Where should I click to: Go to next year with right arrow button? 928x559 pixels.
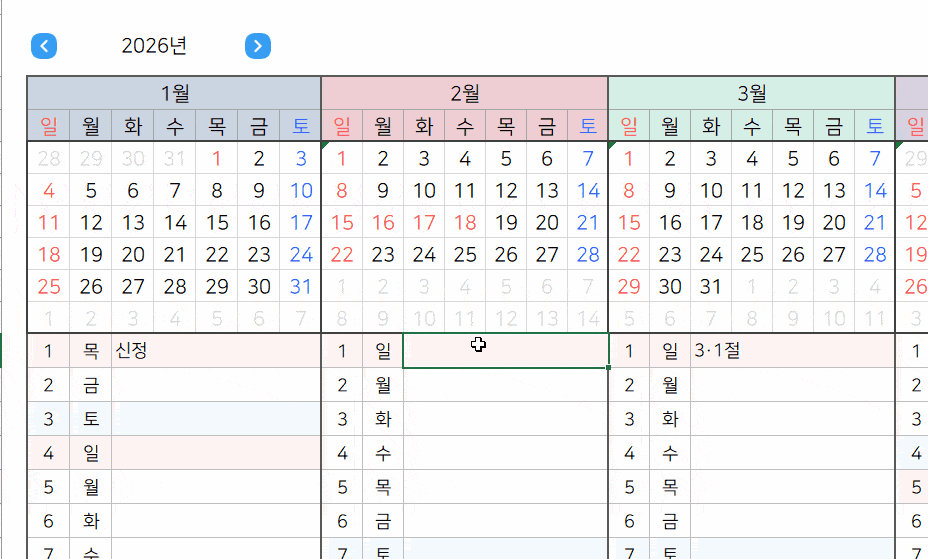pyautogui.click(x=258, y=46)
